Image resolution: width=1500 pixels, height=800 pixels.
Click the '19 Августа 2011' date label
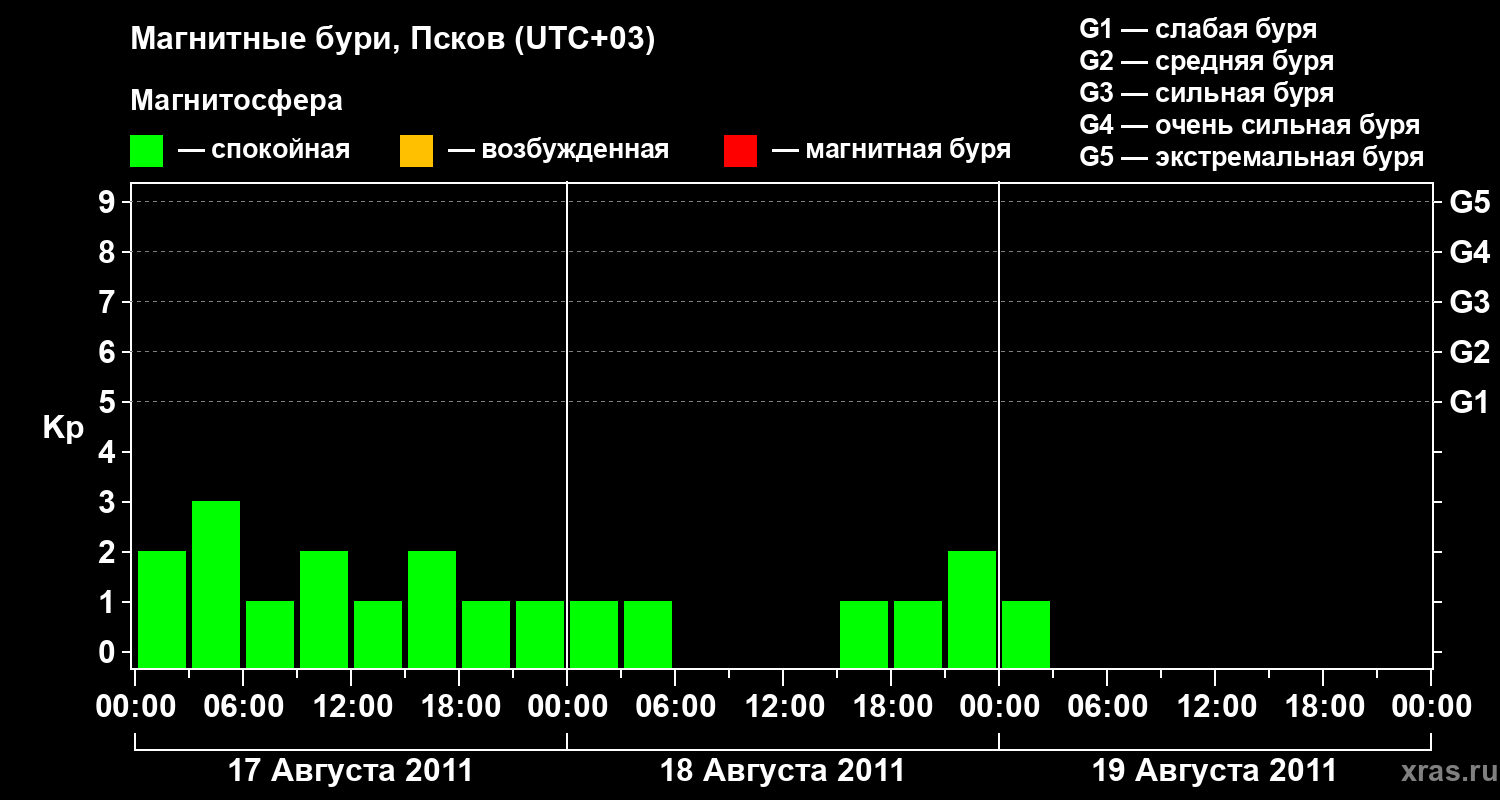point(1214,771)
